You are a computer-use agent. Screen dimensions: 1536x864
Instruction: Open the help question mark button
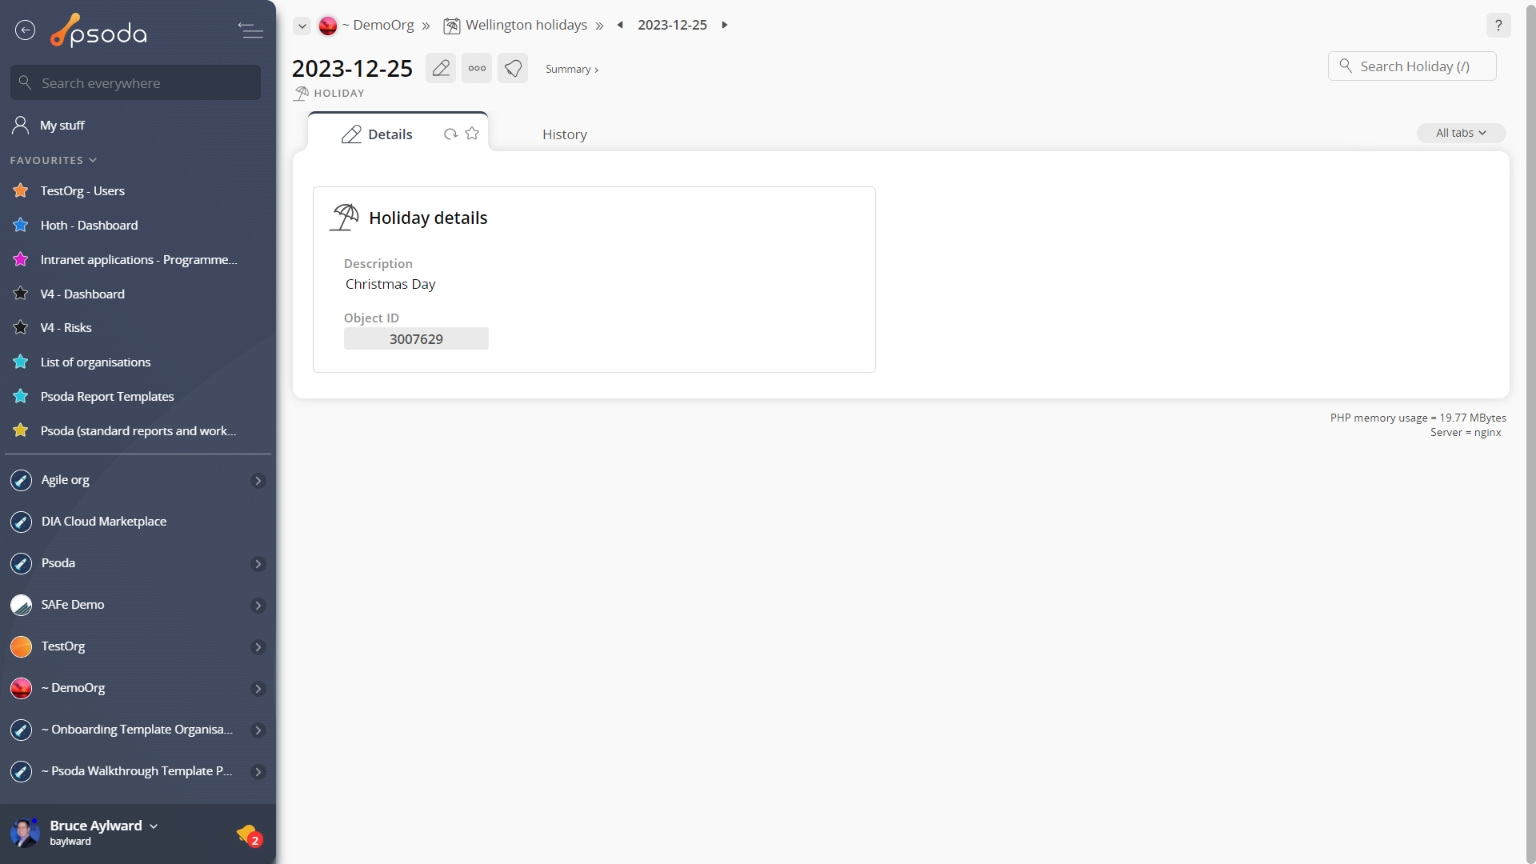click(x=1498, y=26)
